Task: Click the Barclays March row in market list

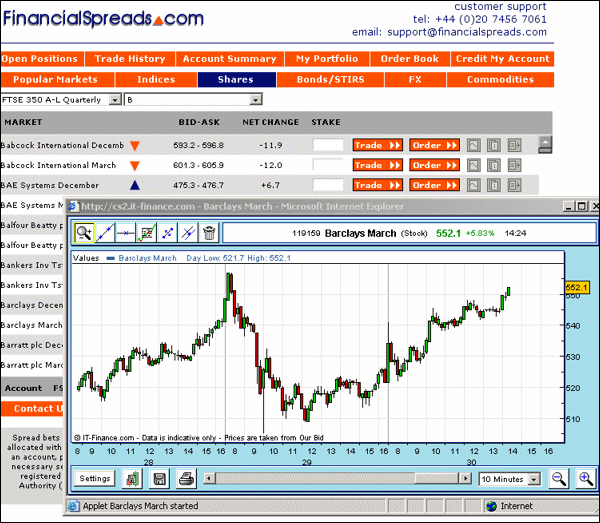Action: click(32, 325)
